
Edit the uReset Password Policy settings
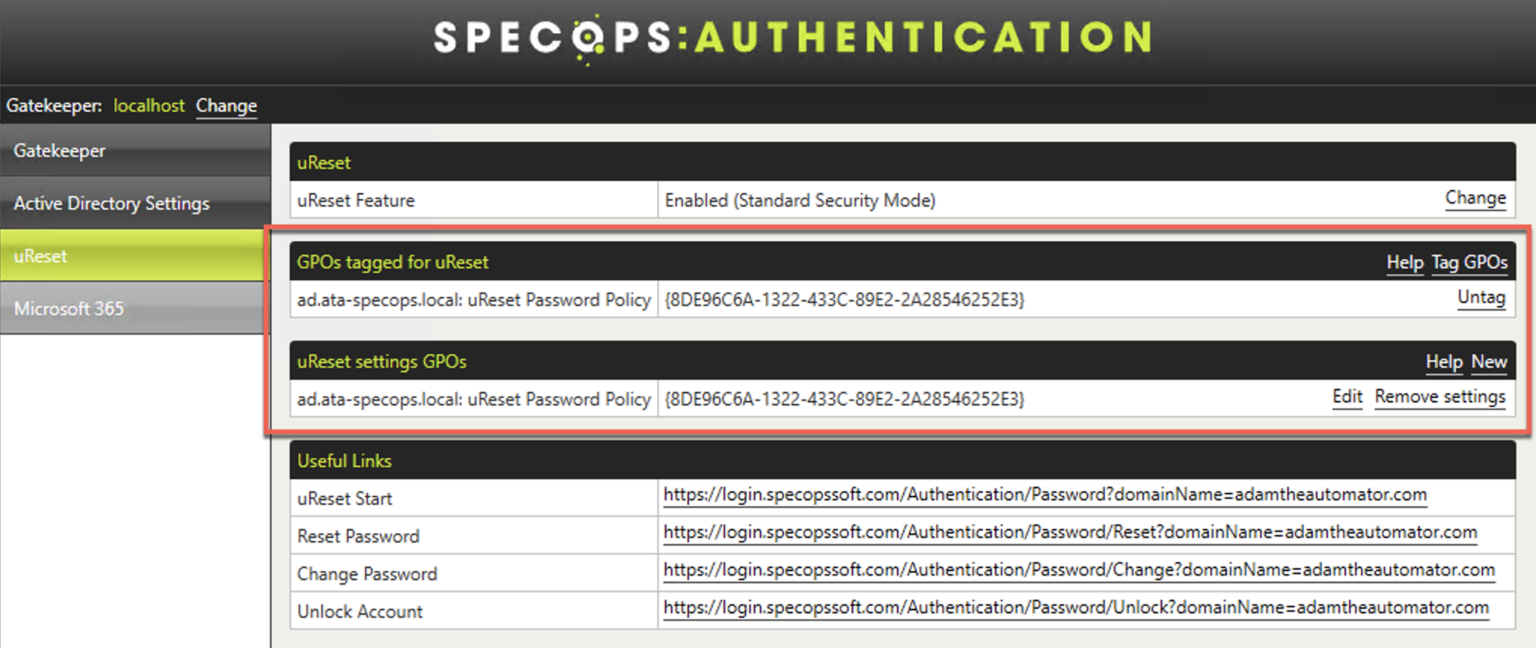1347,397
